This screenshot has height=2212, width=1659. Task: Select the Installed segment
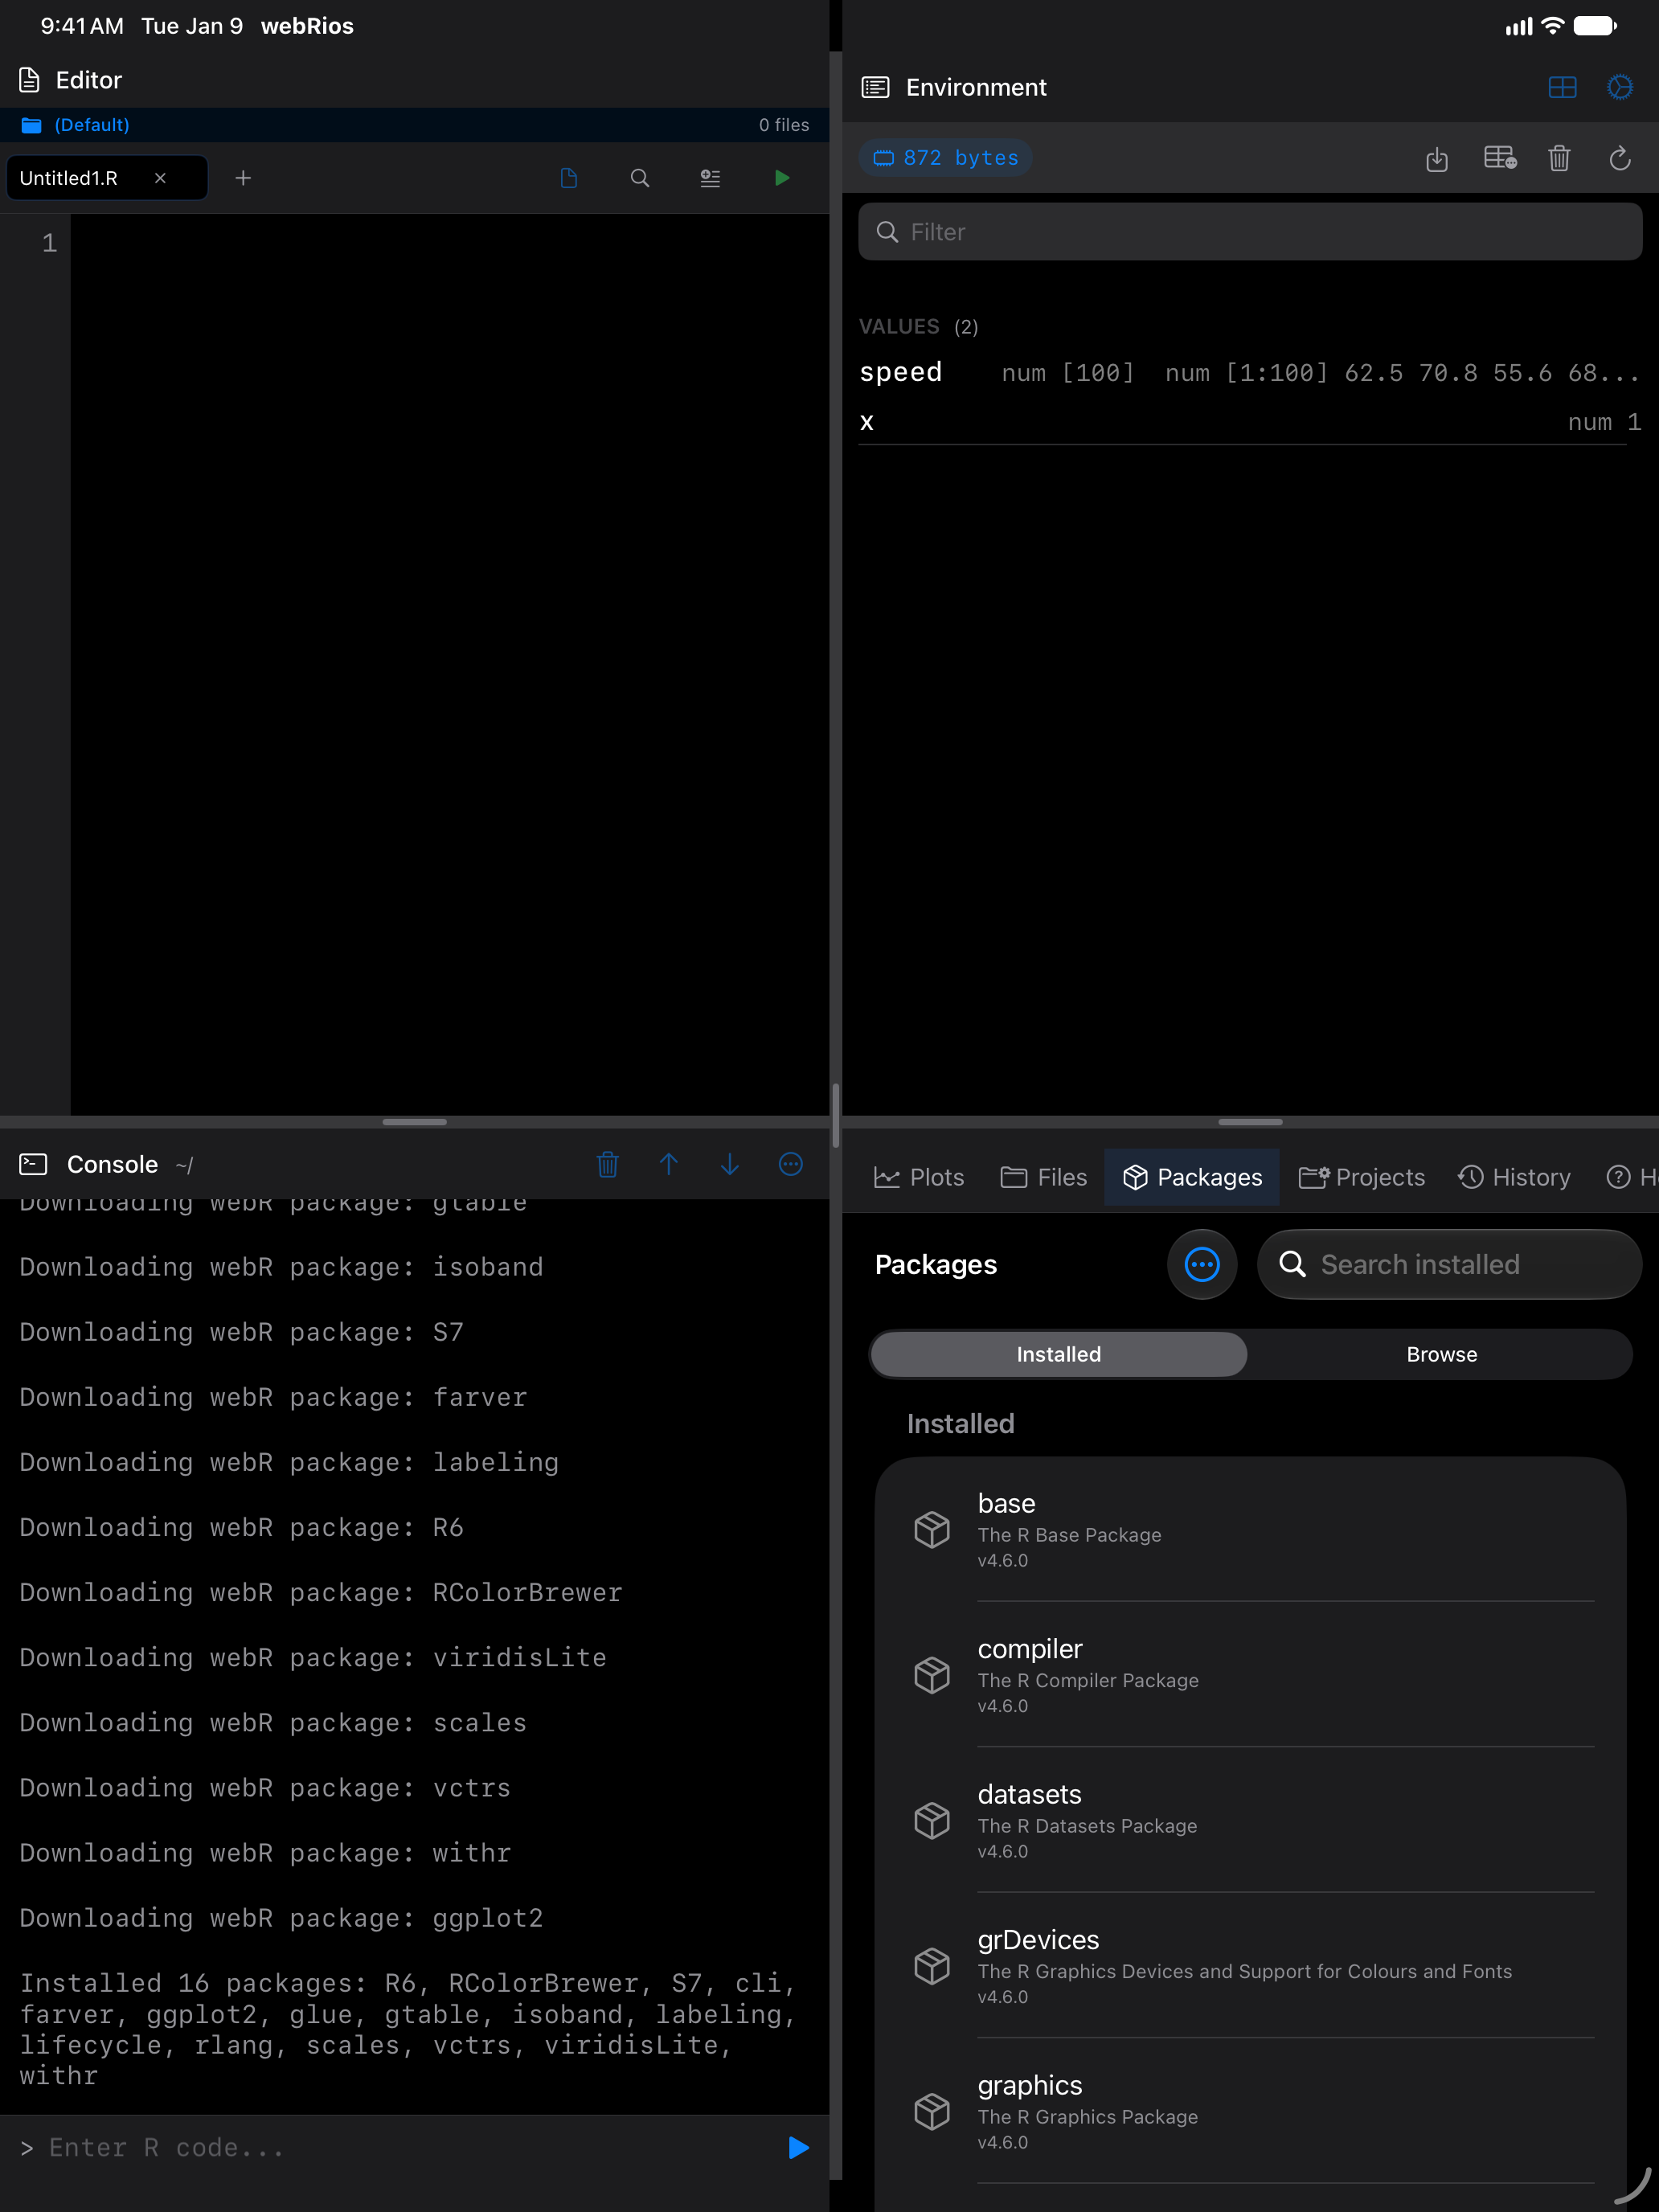tap(1059, 1354)
